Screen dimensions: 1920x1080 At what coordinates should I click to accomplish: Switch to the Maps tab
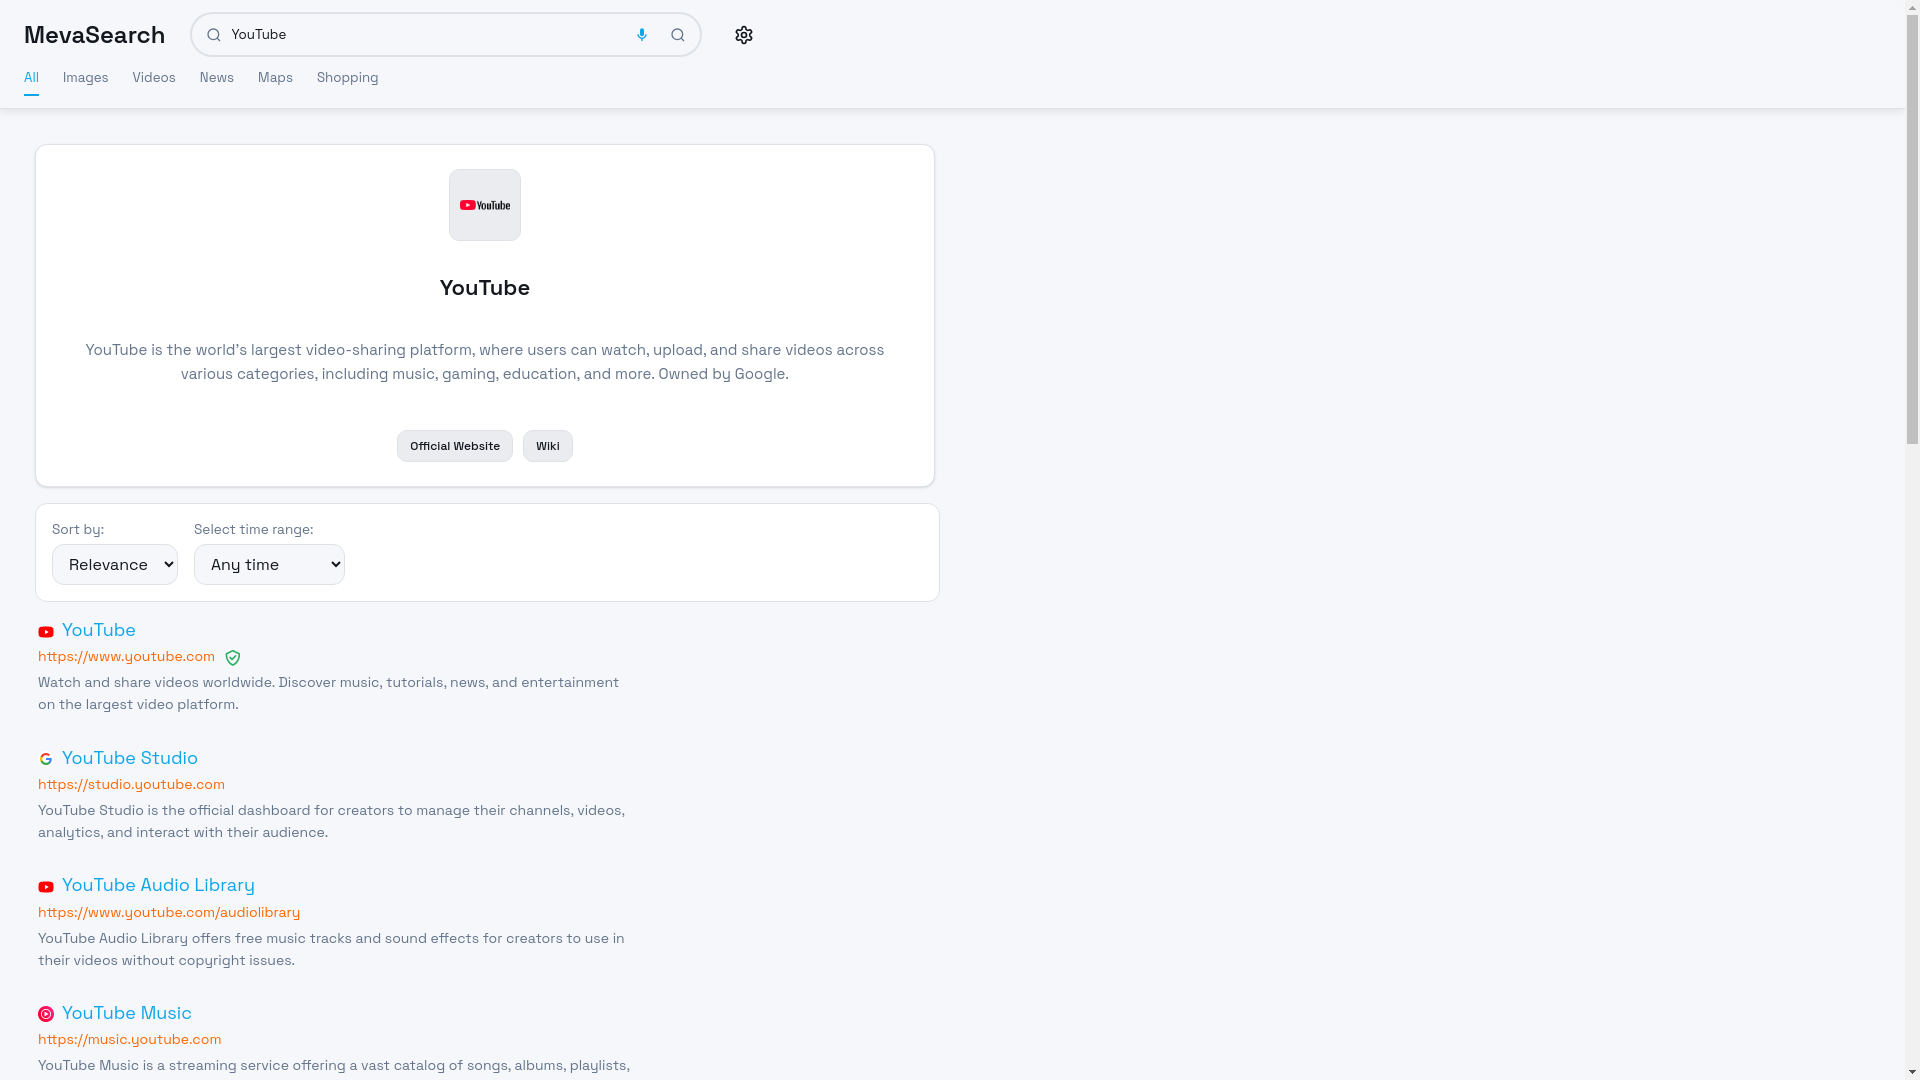click(275, 78)
